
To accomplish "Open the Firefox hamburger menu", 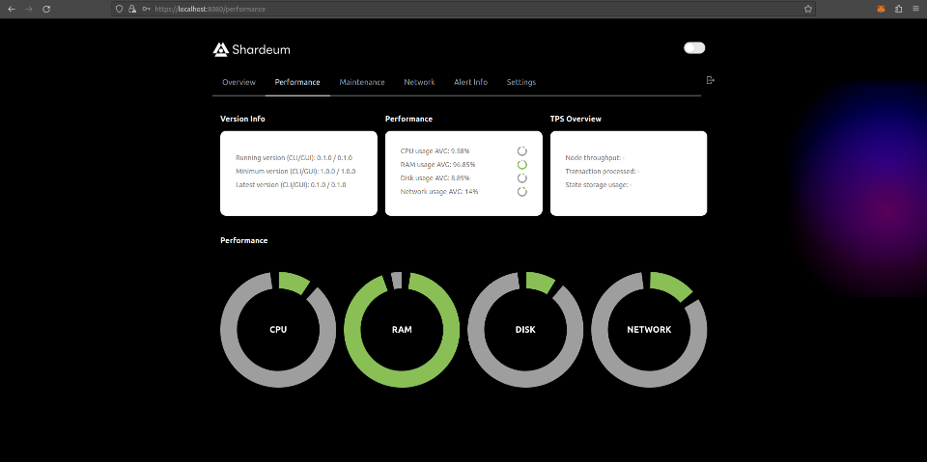I will 914,8.
